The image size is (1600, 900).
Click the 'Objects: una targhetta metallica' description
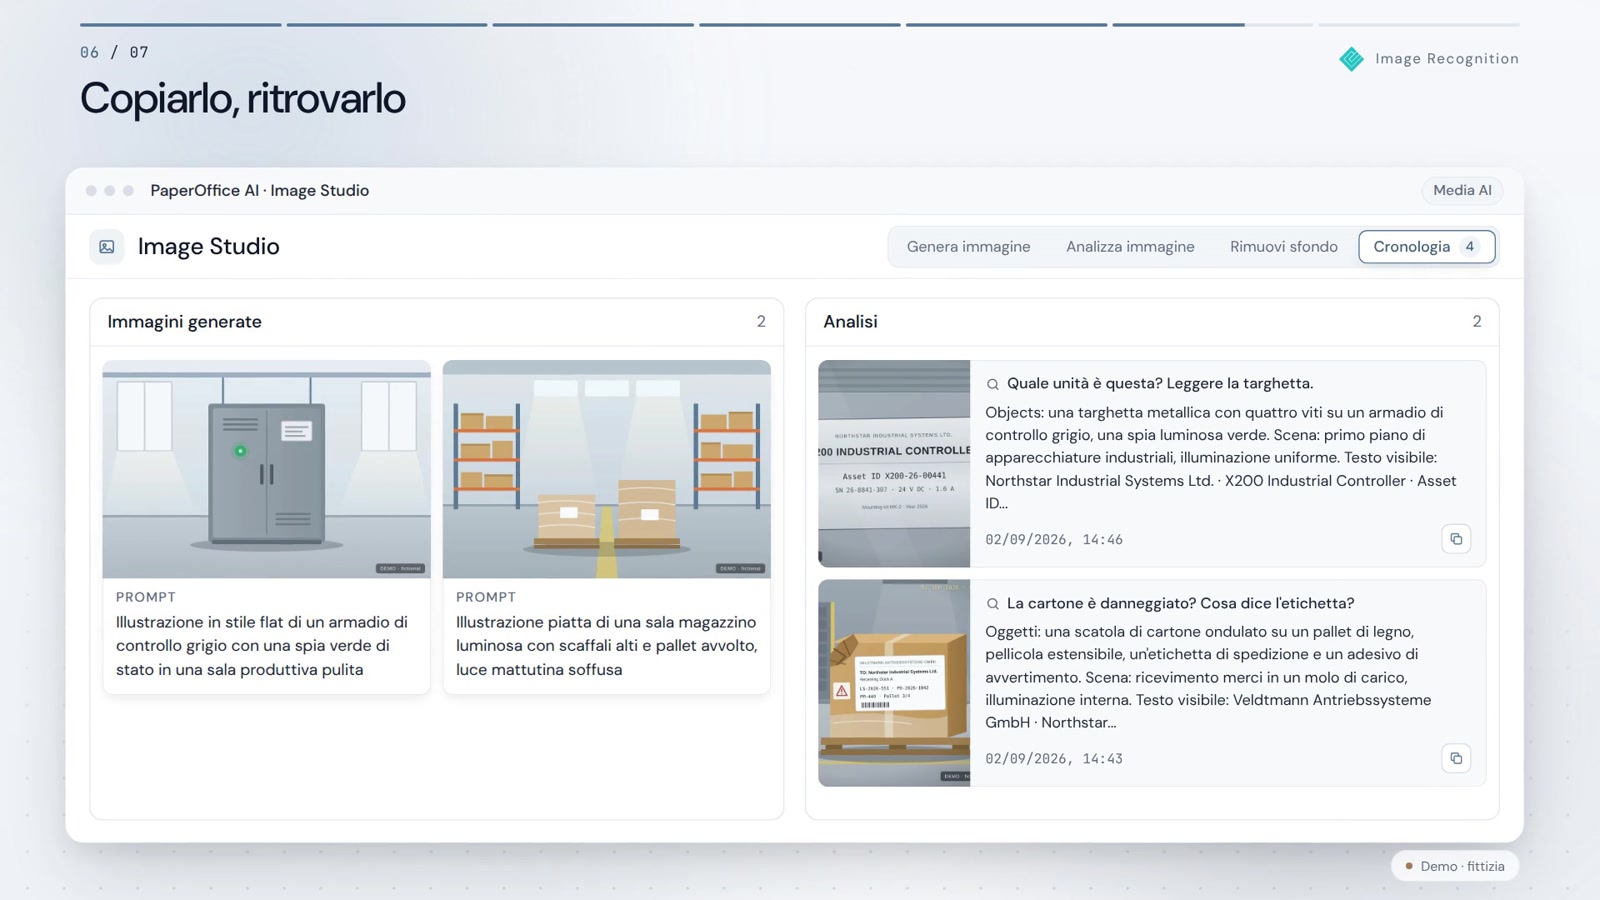pyautogui.click(x=1222, y=458)
